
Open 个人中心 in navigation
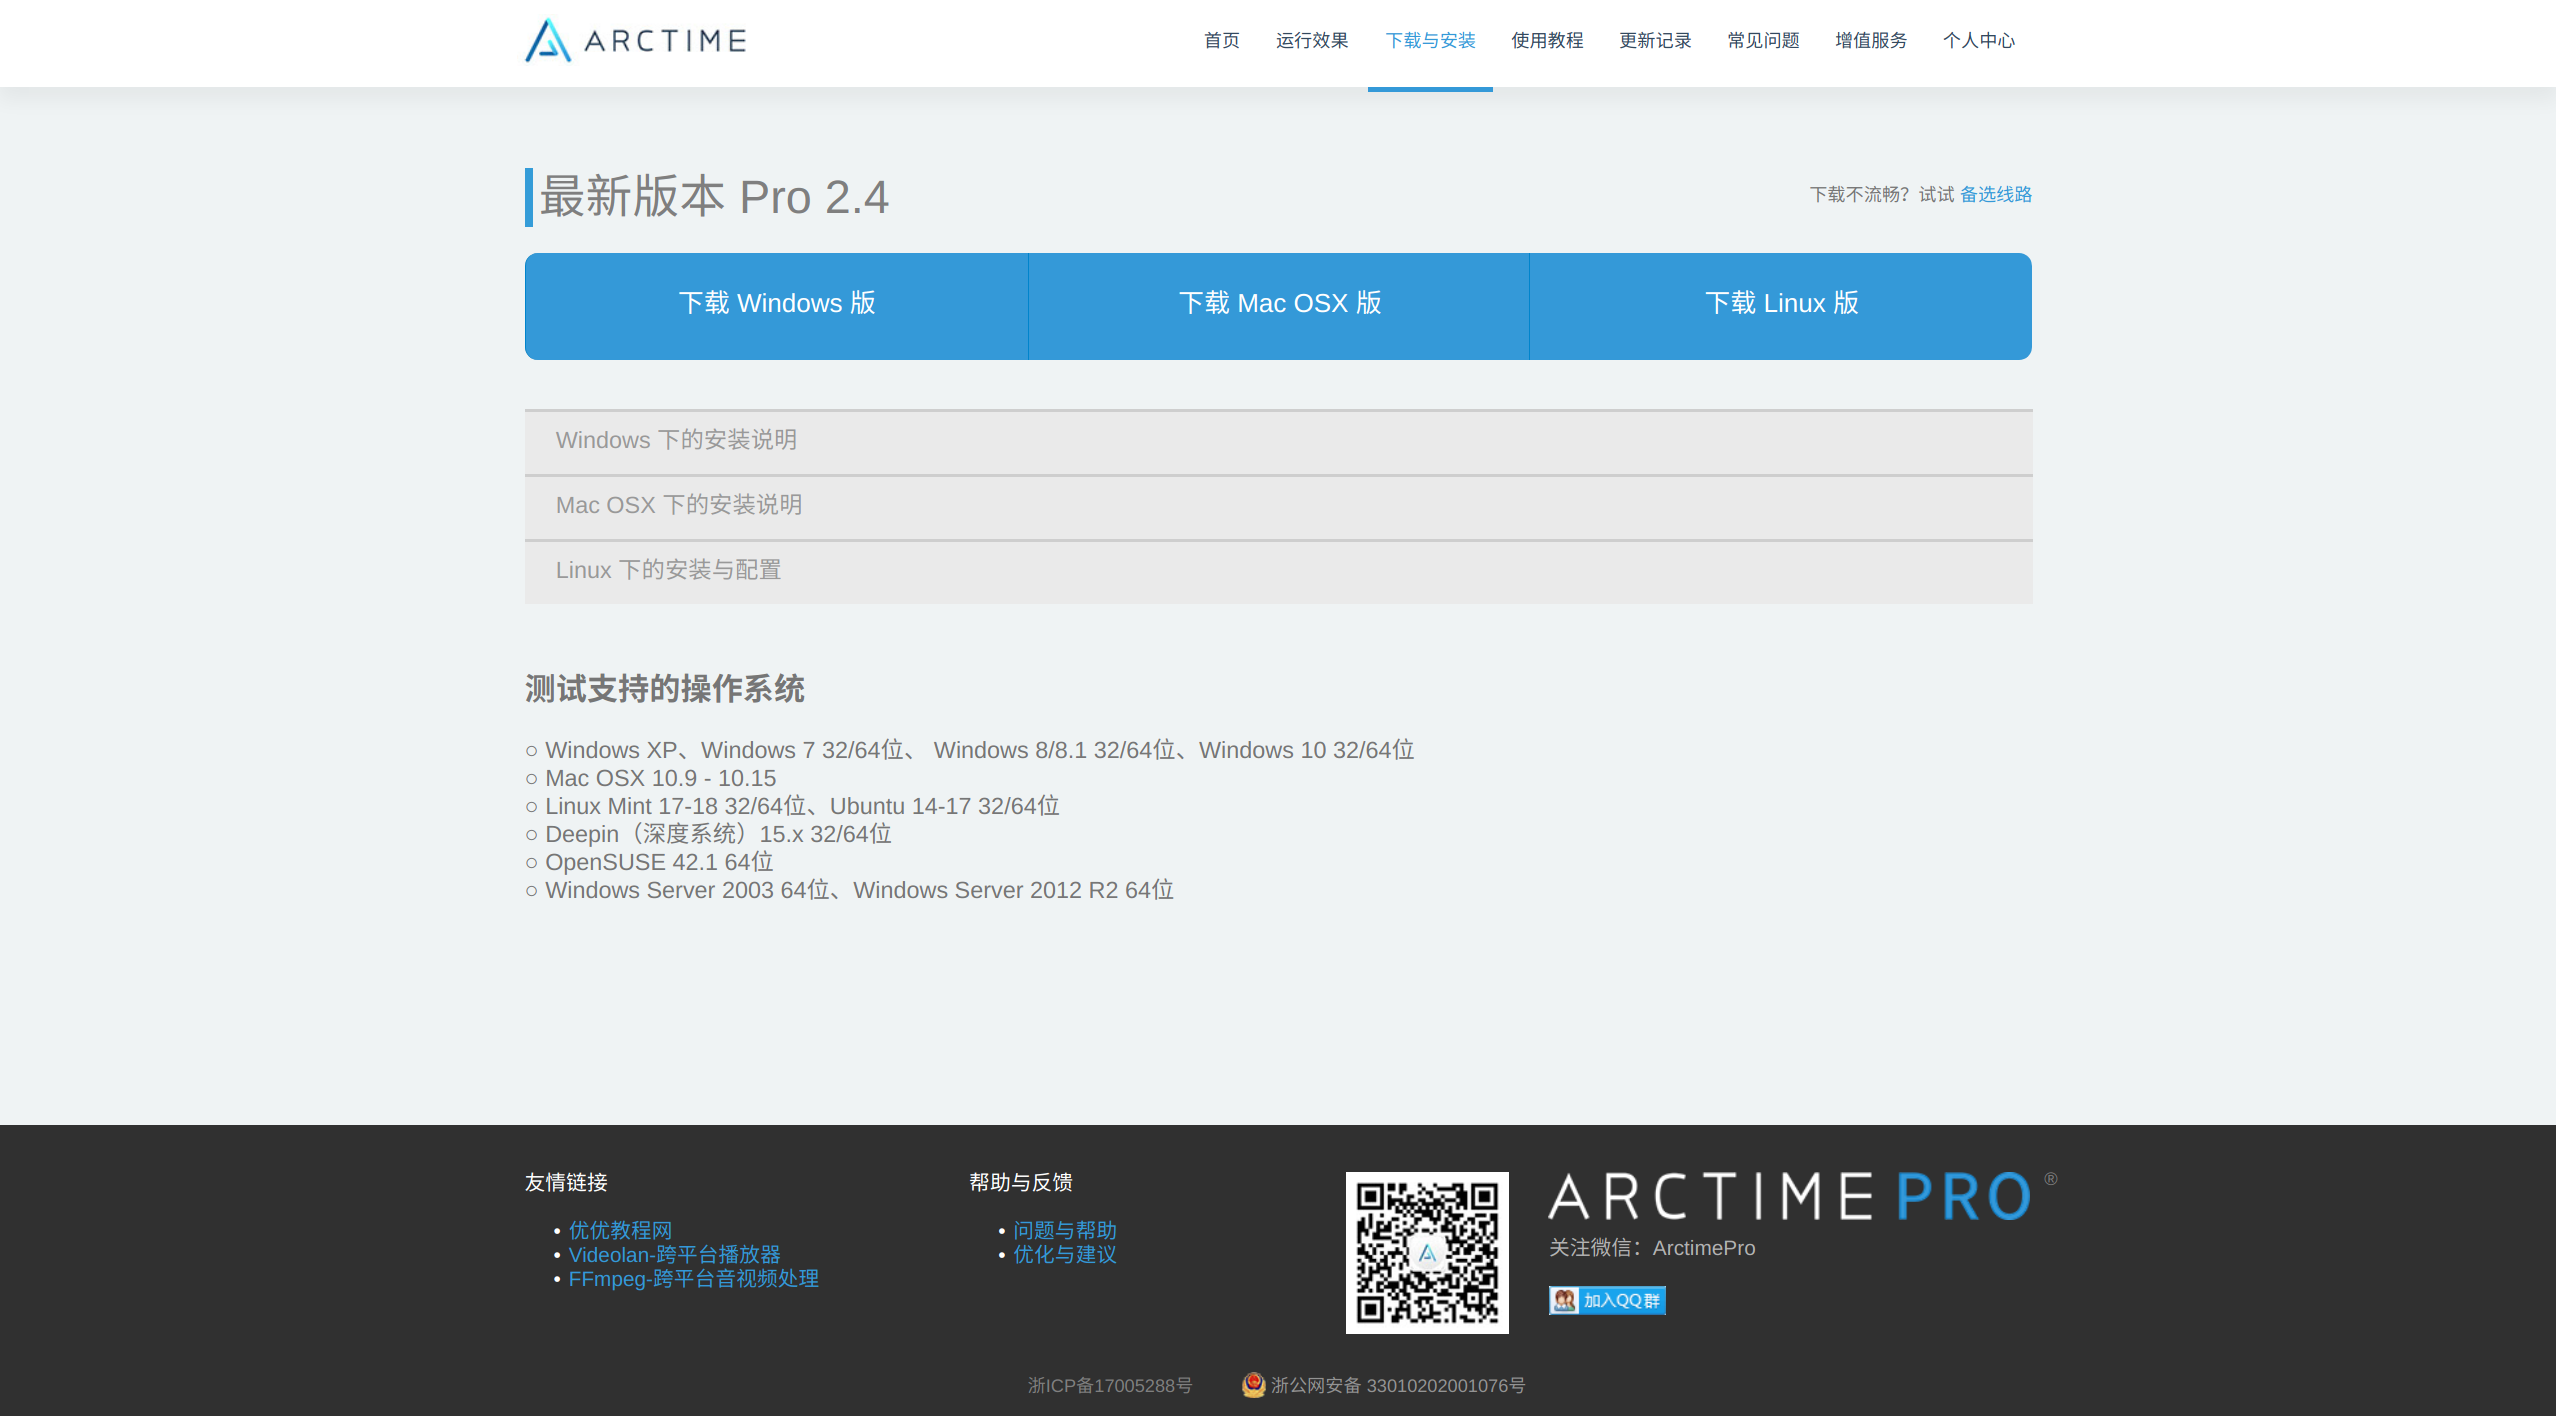tap(1978, 41)
